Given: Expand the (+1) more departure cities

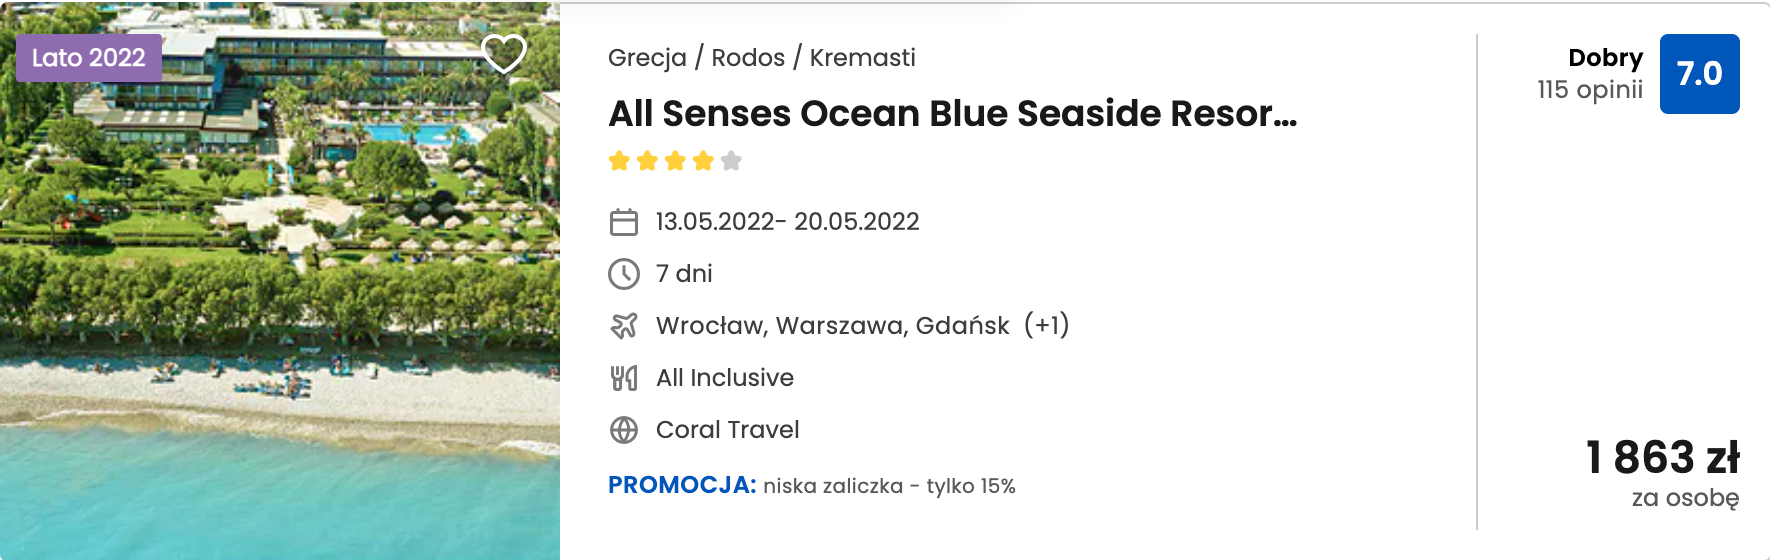Looking at the screenshot, I should [x=1047, y=325].
